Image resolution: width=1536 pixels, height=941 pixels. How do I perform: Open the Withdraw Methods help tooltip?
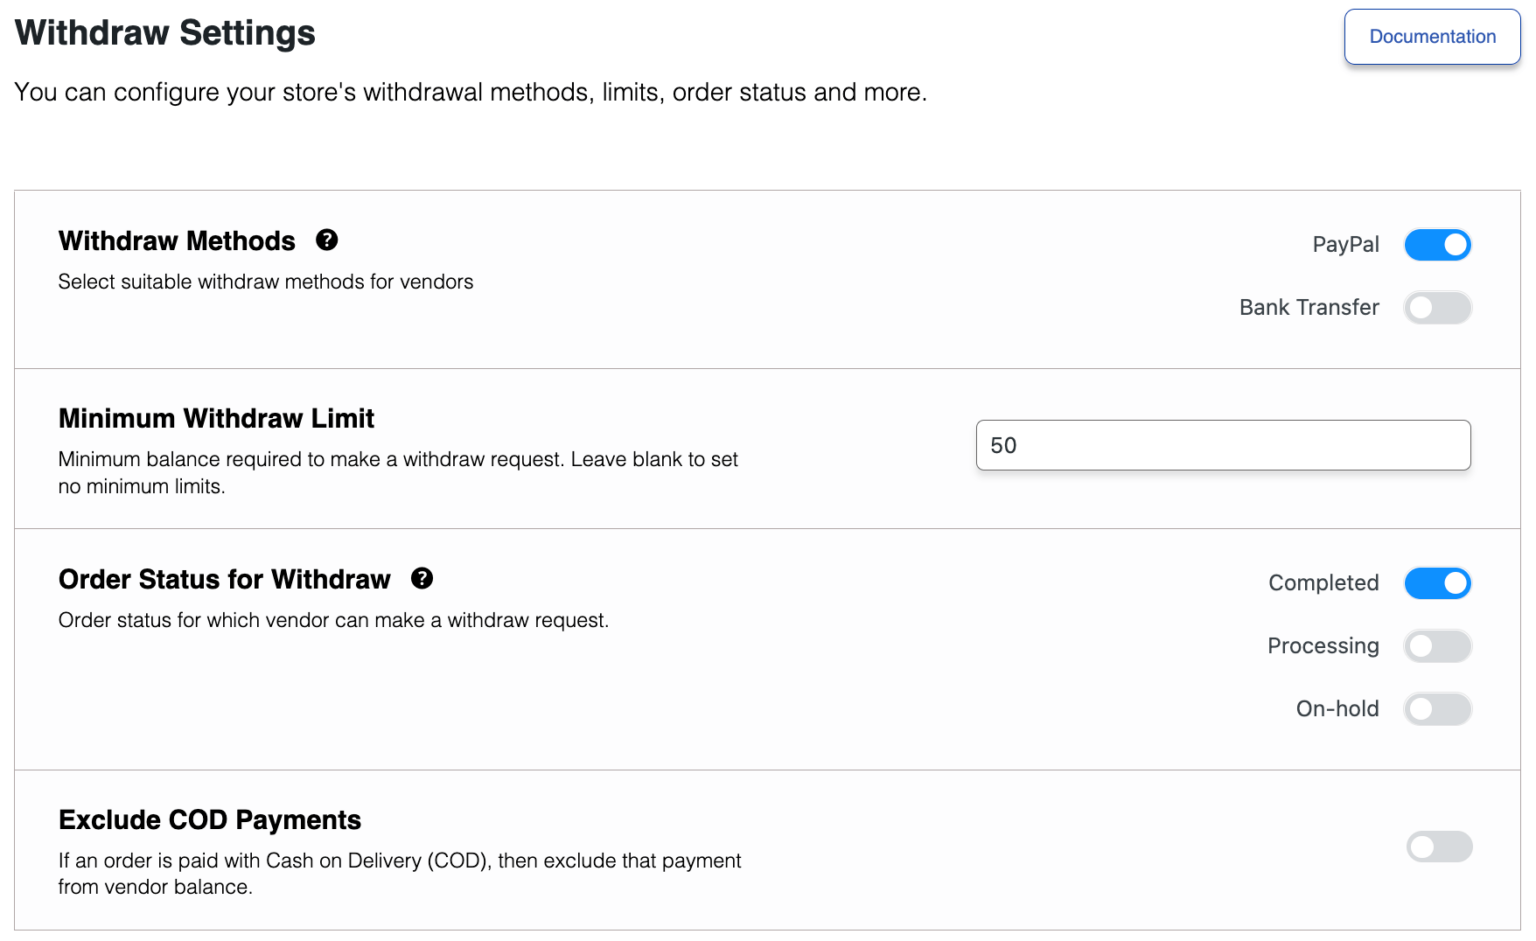pyautogui.click(x=328, y=240)
